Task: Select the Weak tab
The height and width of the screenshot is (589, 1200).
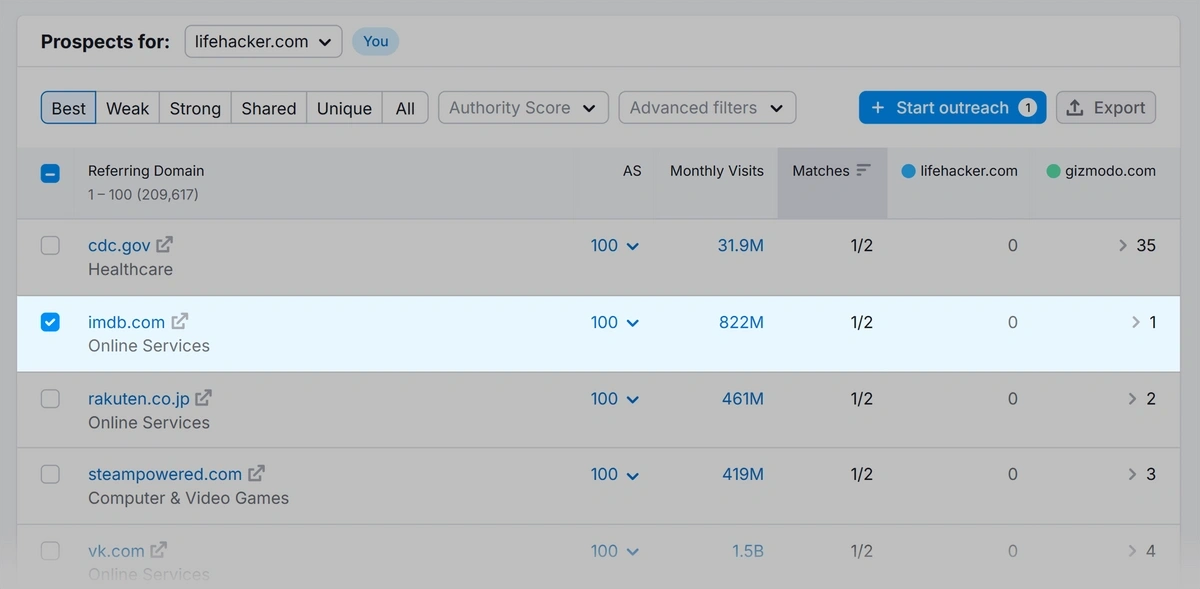Action: 128,108
